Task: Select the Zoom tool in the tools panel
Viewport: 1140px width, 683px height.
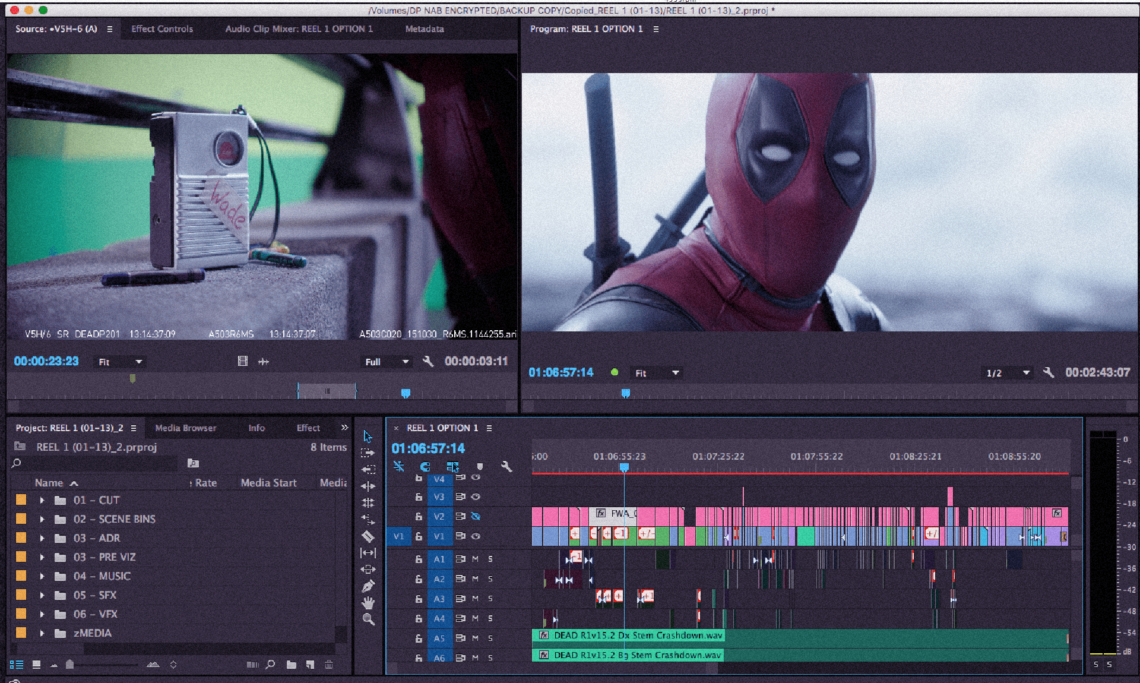Action: click(368, 620)
